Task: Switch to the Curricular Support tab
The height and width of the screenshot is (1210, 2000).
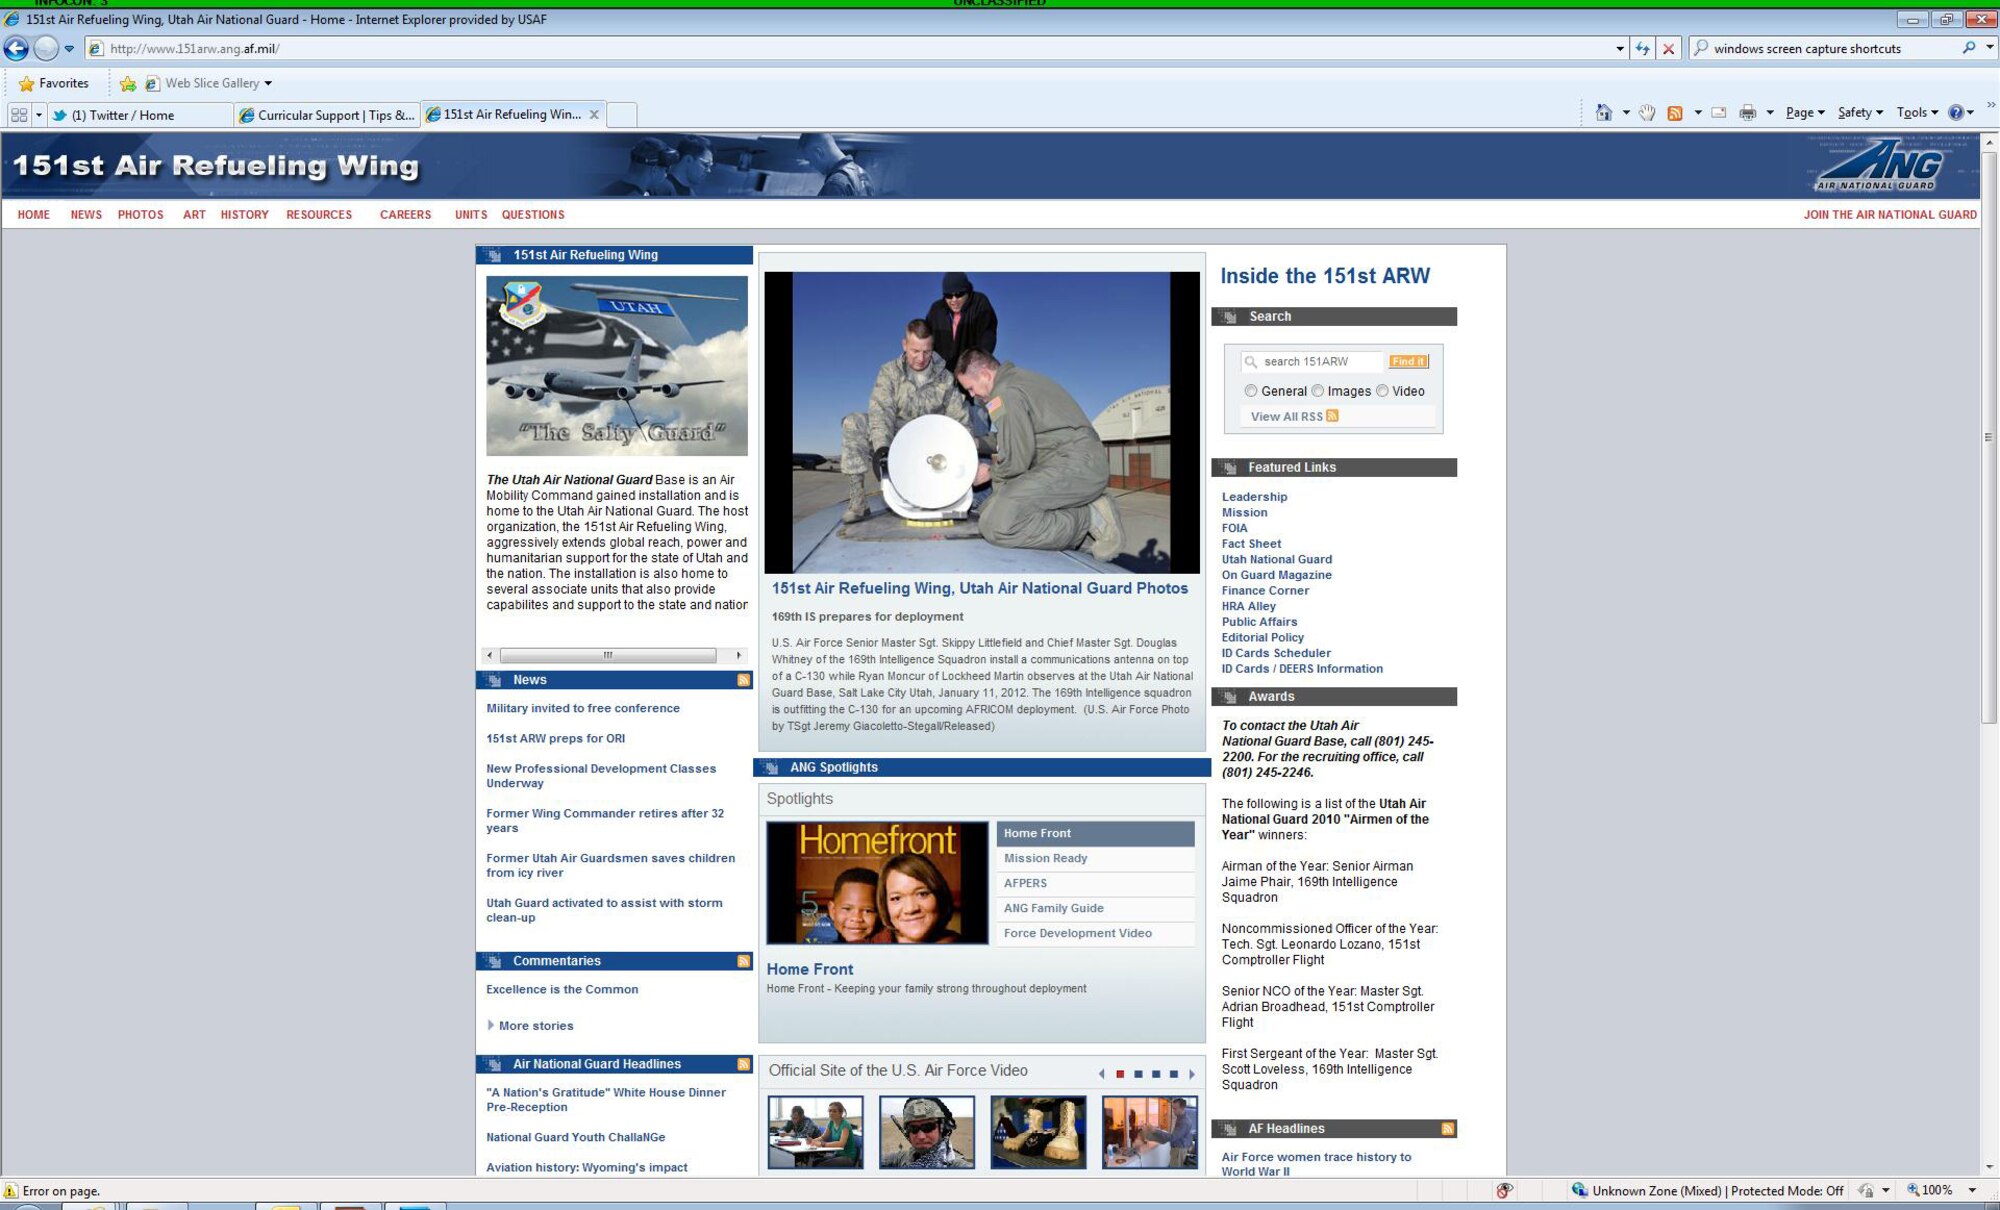Action: click(x=327, y=115)
